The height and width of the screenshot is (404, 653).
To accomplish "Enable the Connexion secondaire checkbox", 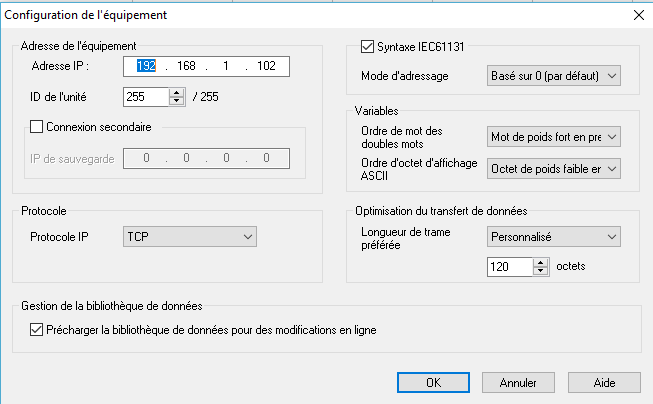I will point(38,127).
